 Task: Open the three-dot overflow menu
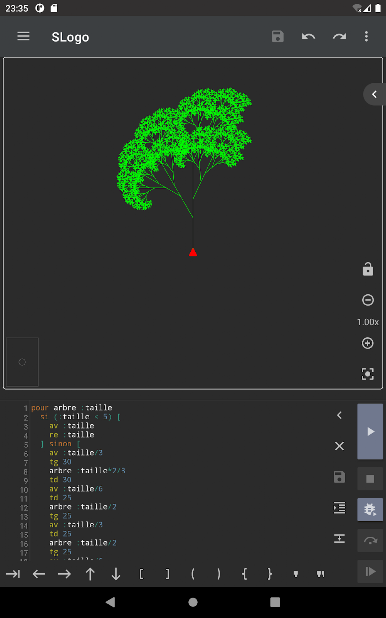(x=366, y=37)
